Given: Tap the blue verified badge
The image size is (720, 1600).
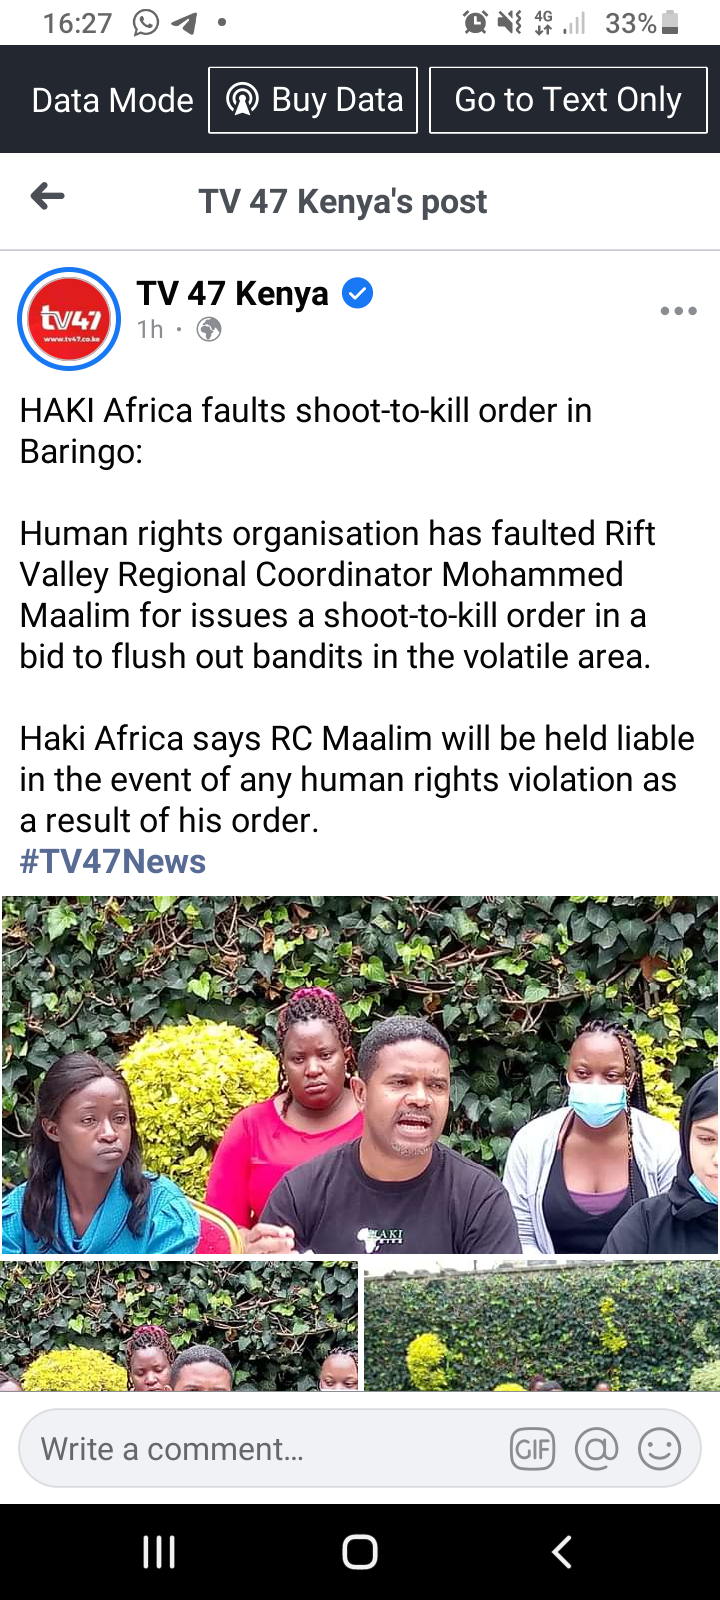Looking at the screenshot, I should point(357,293).
